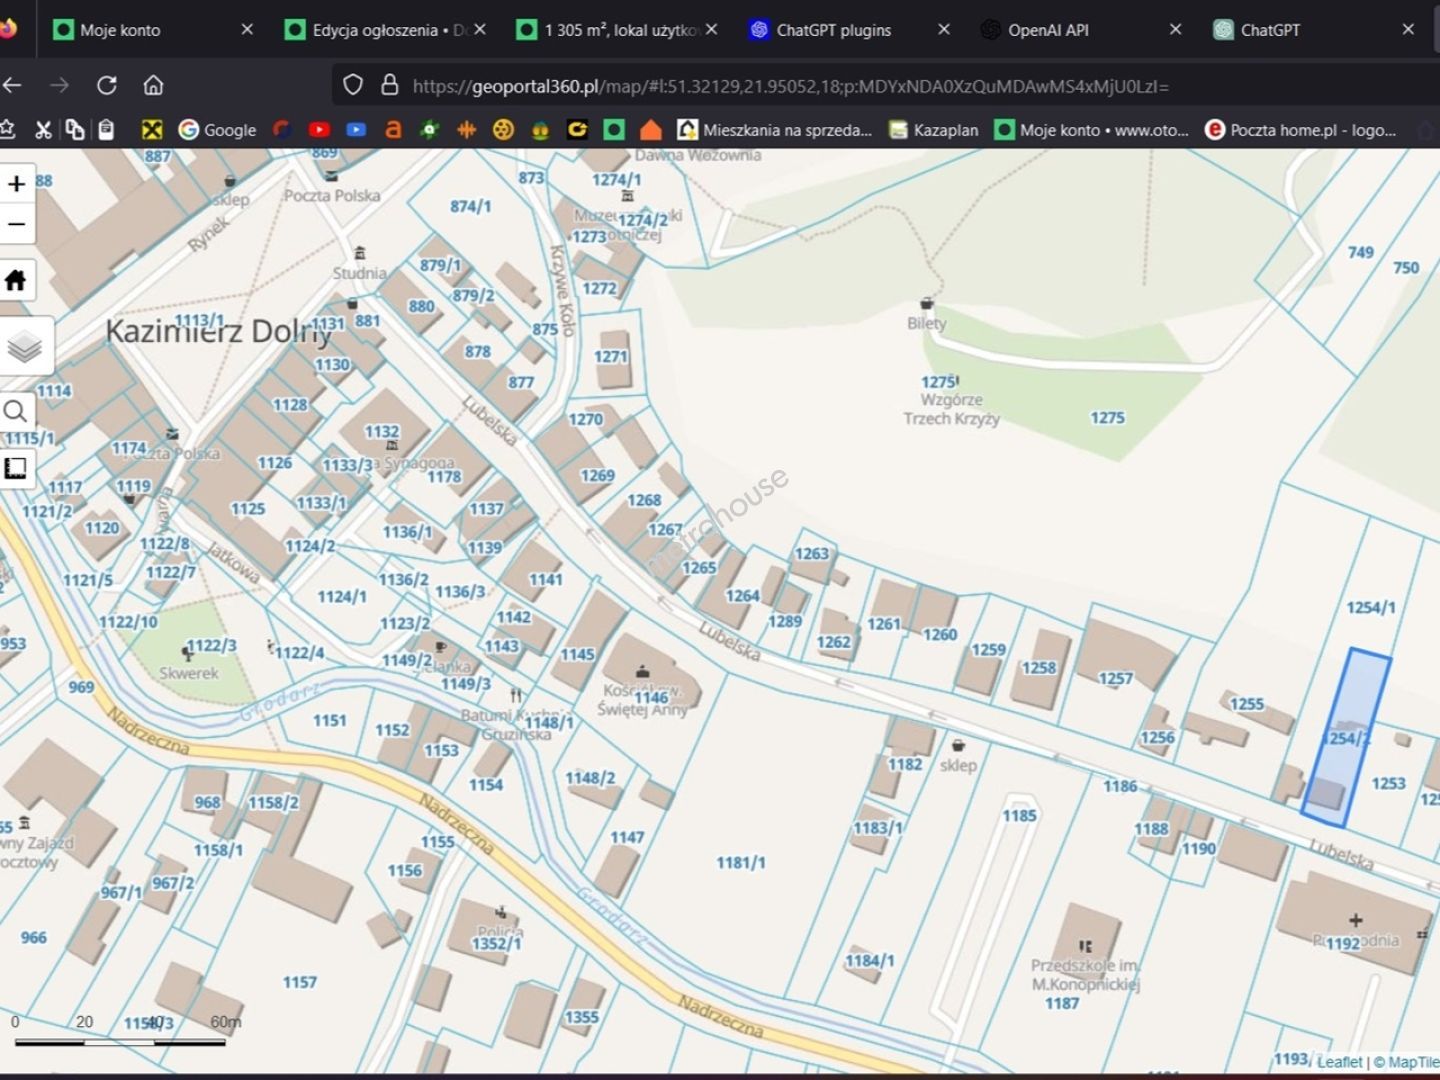Click the shield tracking protection icon

pos(353,86)
